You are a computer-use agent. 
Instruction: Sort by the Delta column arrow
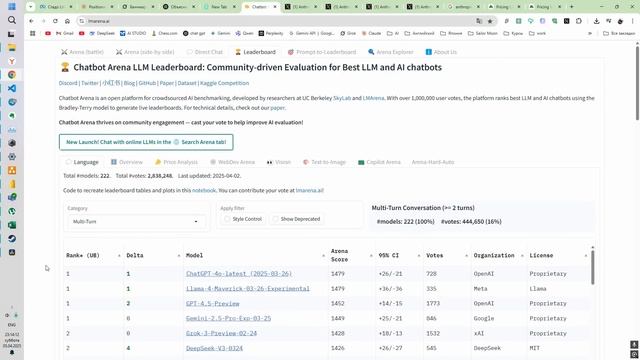pos(179,256)
